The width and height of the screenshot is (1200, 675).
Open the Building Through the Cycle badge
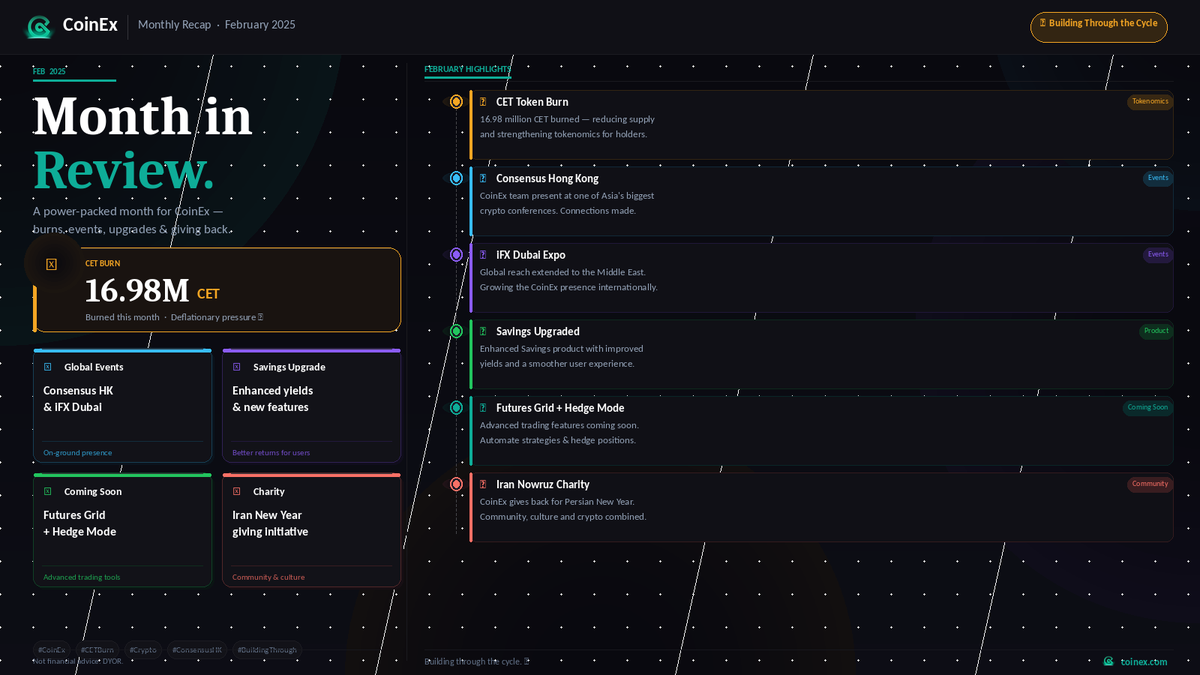[1099, 27]
